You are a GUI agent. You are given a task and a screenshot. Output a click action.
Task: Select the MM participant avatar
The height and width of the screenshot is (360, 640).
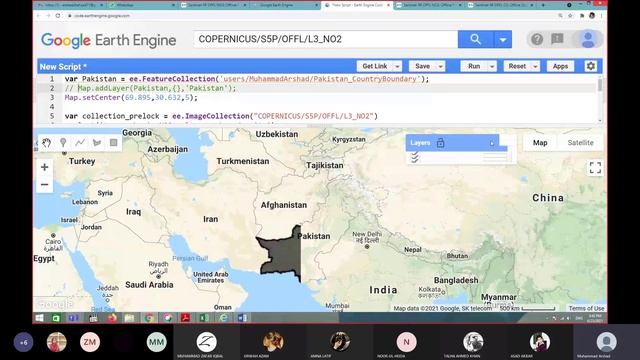click(156, 342)
